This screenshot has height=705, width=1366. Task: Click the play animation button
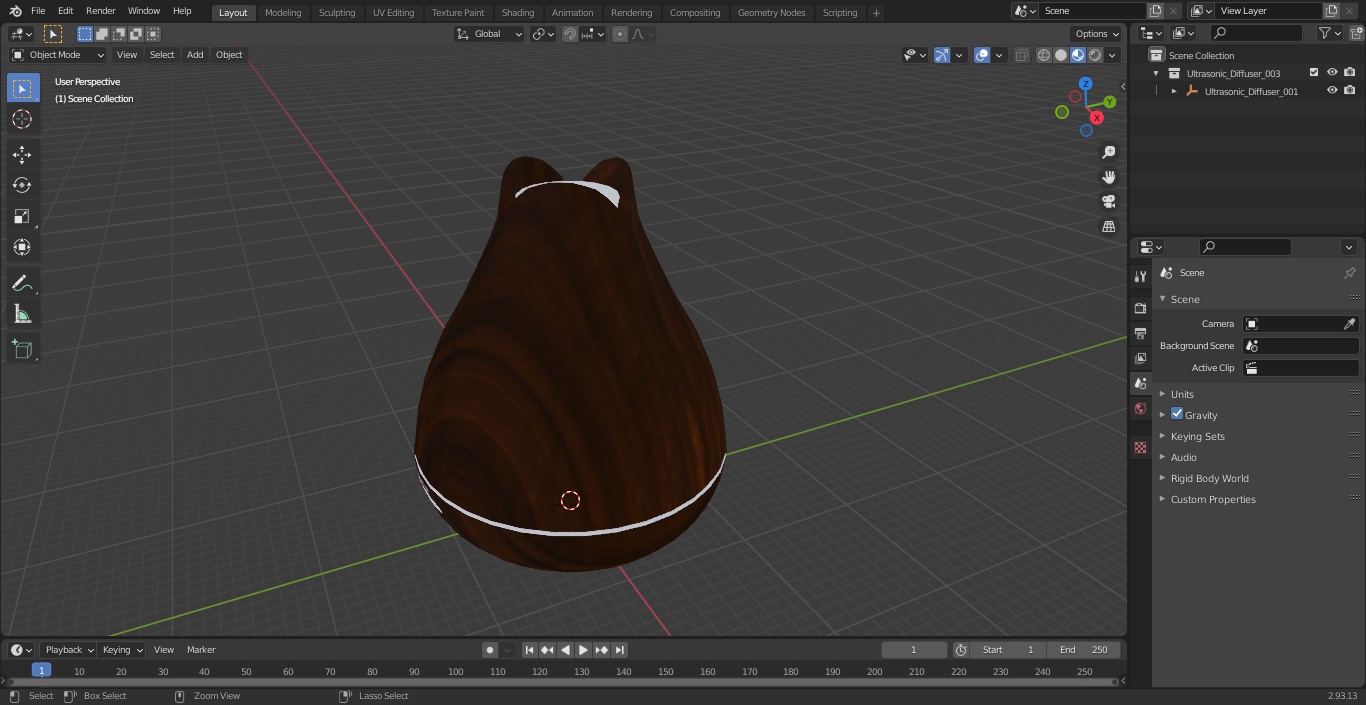583,650
